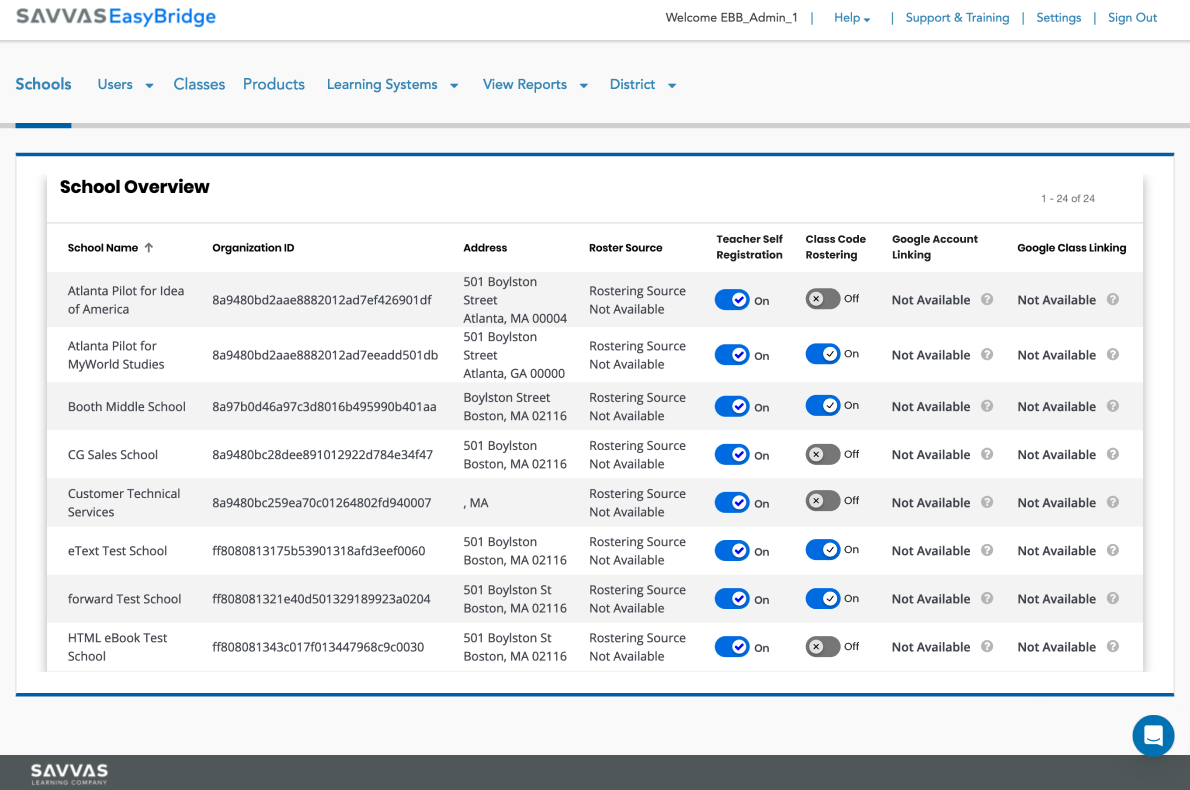This screenshot has height=790, width=1190.
Task: Turn off Teacher Self Registration for eText Test School
Action: tap(732, 551)
